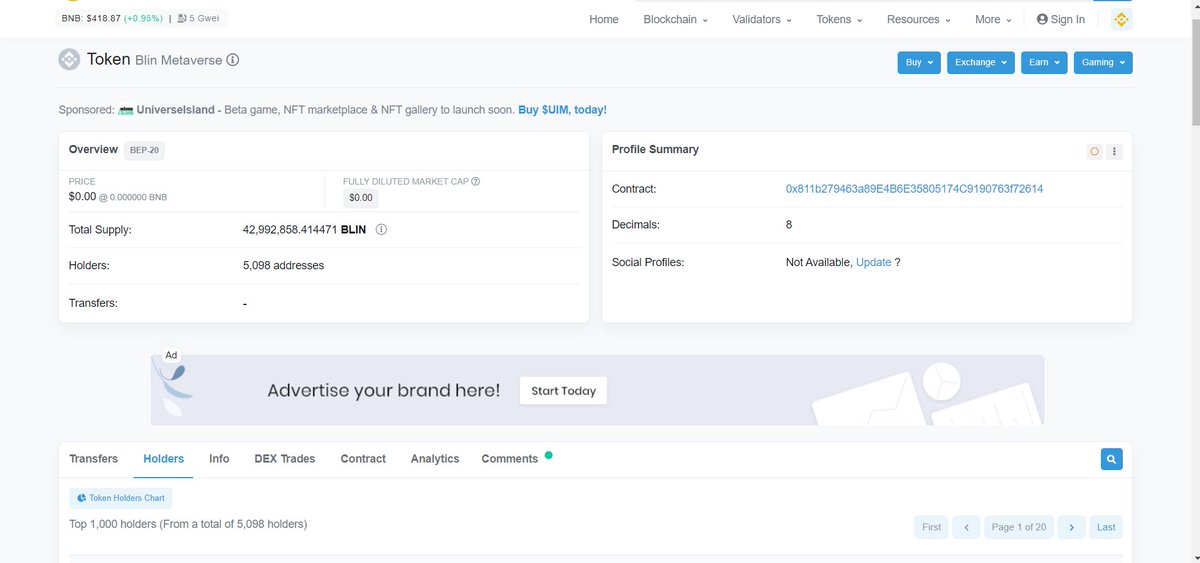Click the orange circle icon in Profile Summary
Viewport: 1200px width, 563px height.
(1094, 152)
